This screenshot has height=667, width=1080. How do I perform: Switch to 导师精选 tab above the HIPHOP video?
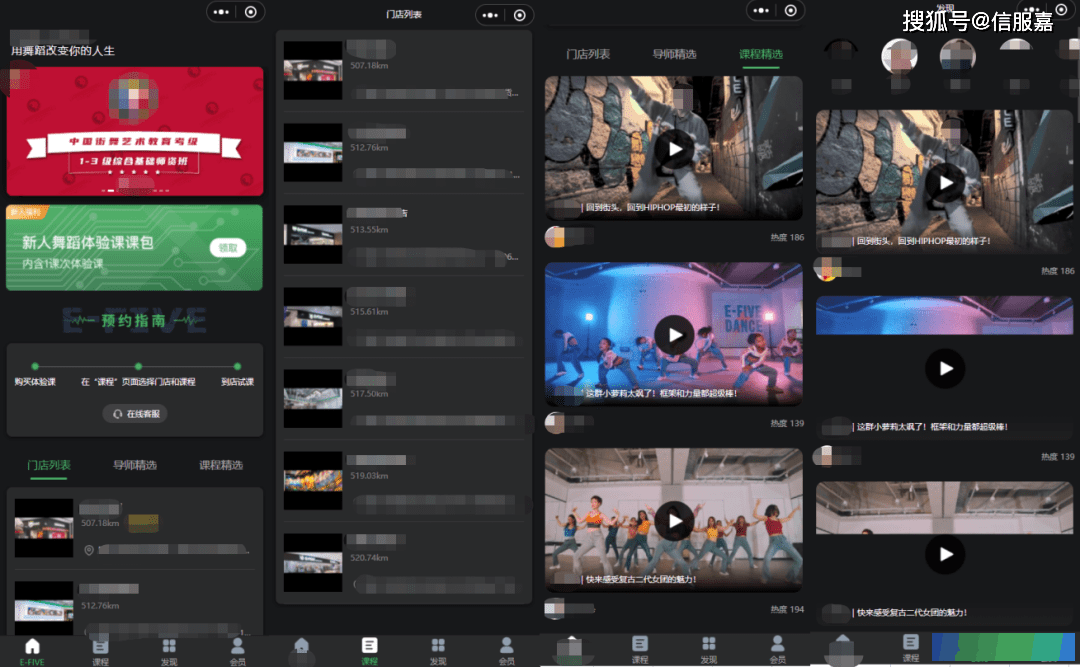pos(674,54)
